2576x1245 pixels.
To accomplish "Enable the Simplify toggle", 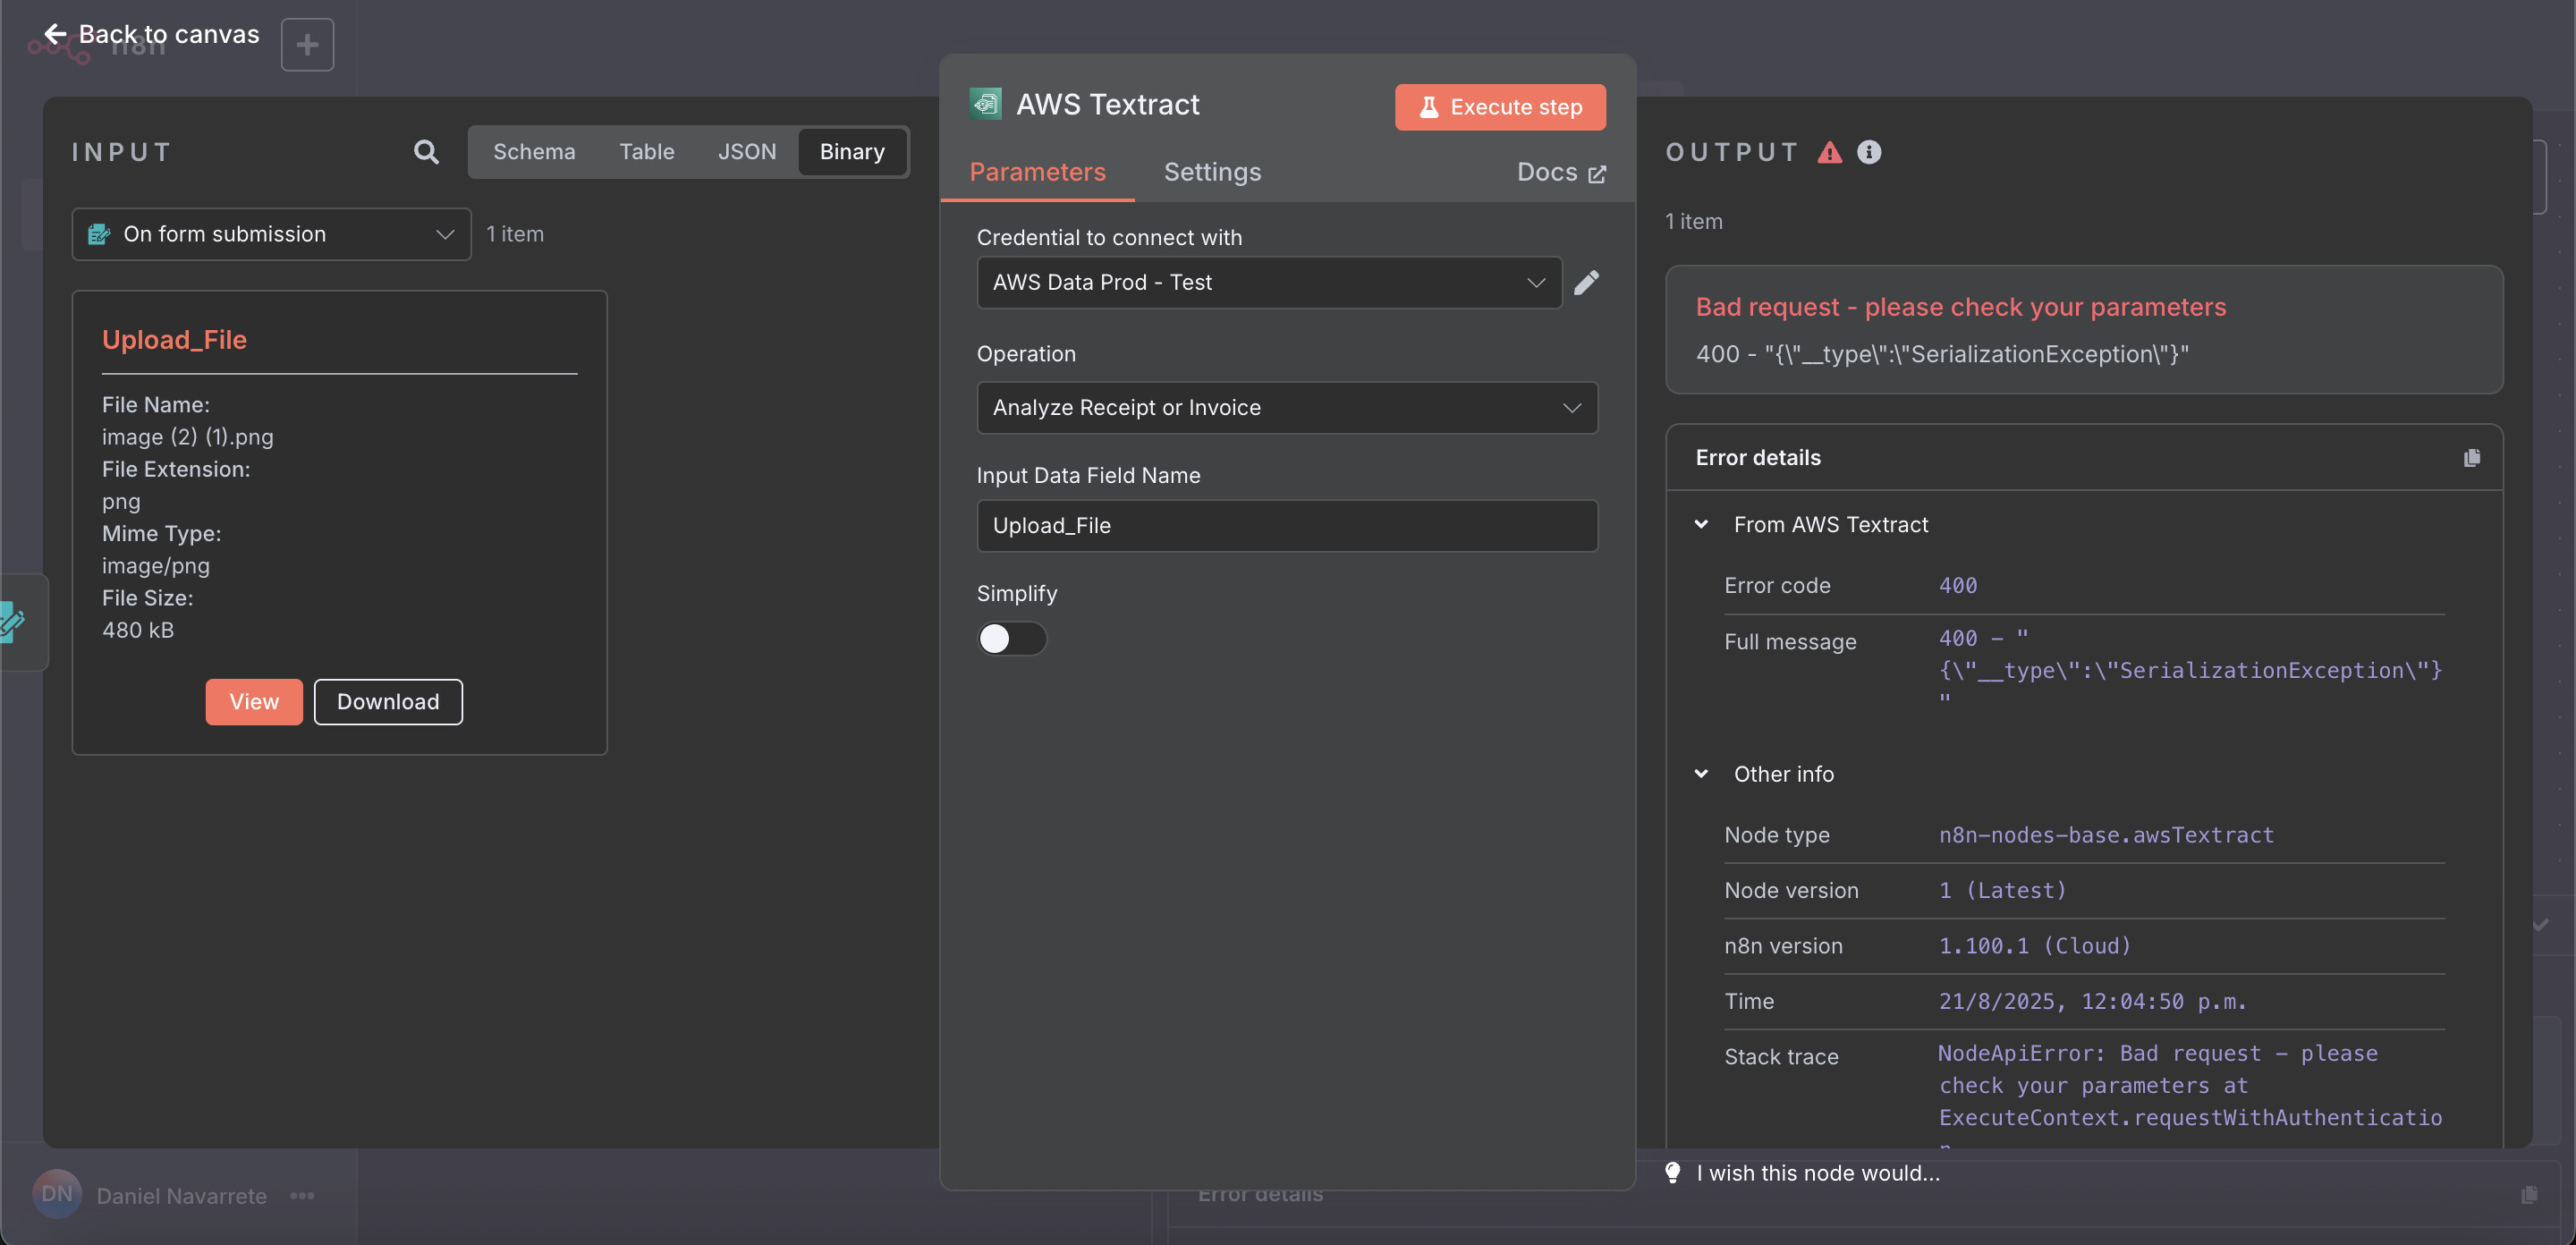I will click(x=1011, y=638).
